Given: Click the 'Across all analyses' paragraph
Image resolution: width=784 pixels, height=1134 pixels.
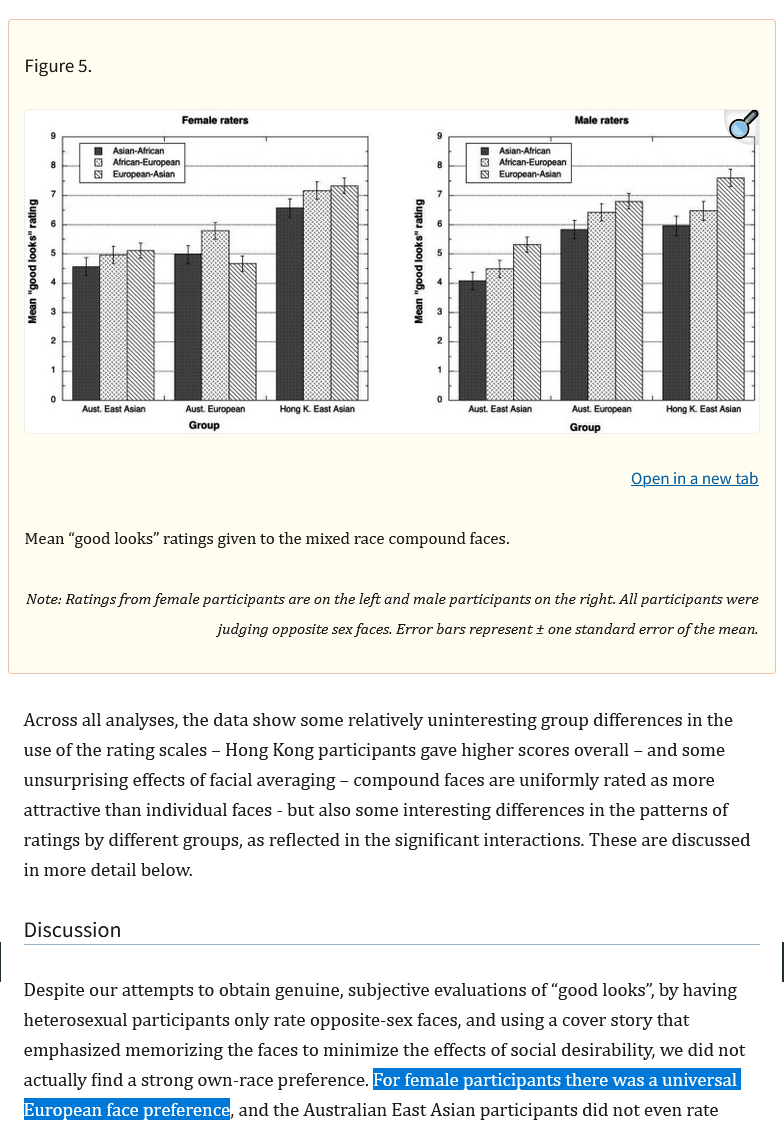Looking at the screenshot, I should (x=387, y=795).
